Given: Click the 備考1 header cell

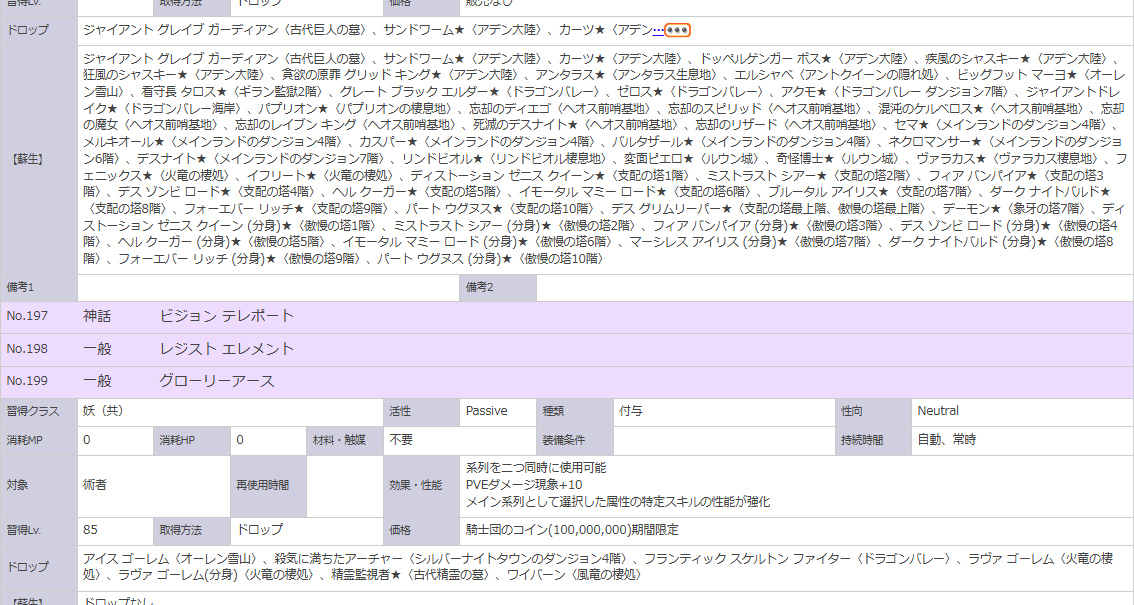Looking at the screenshot, I should coord(38,288).
